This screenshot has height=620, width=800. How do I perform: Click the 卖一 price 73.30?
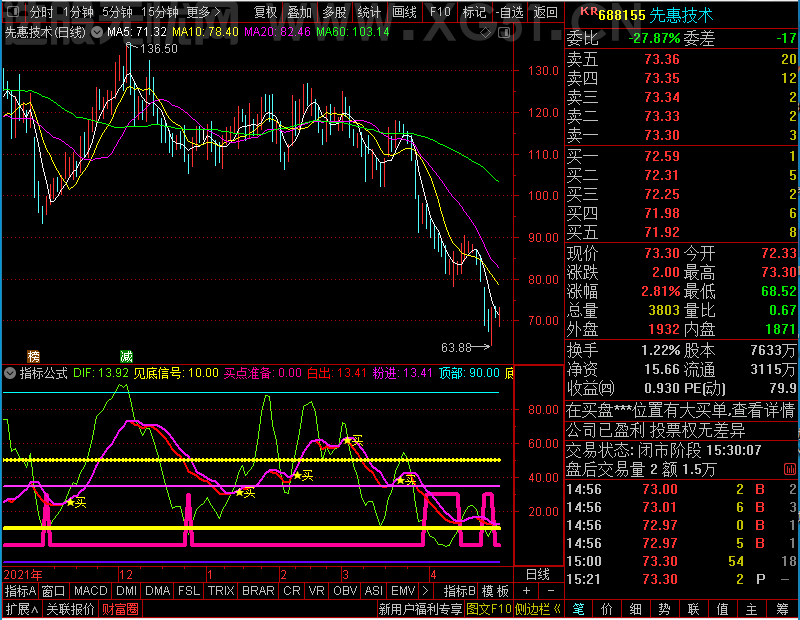662,135
